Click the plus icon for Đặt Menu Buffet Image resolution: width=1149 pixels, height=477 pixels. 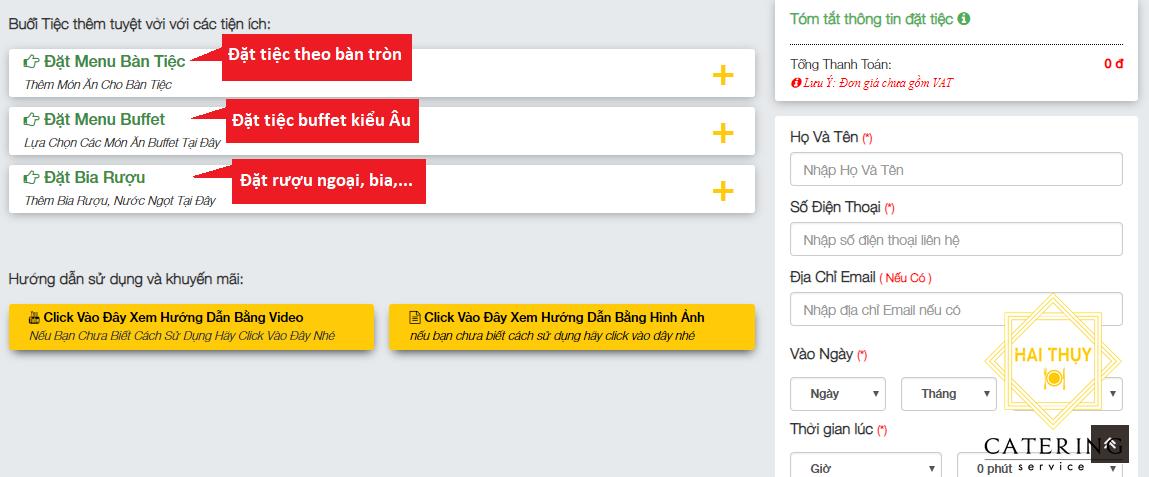(723, 133)
